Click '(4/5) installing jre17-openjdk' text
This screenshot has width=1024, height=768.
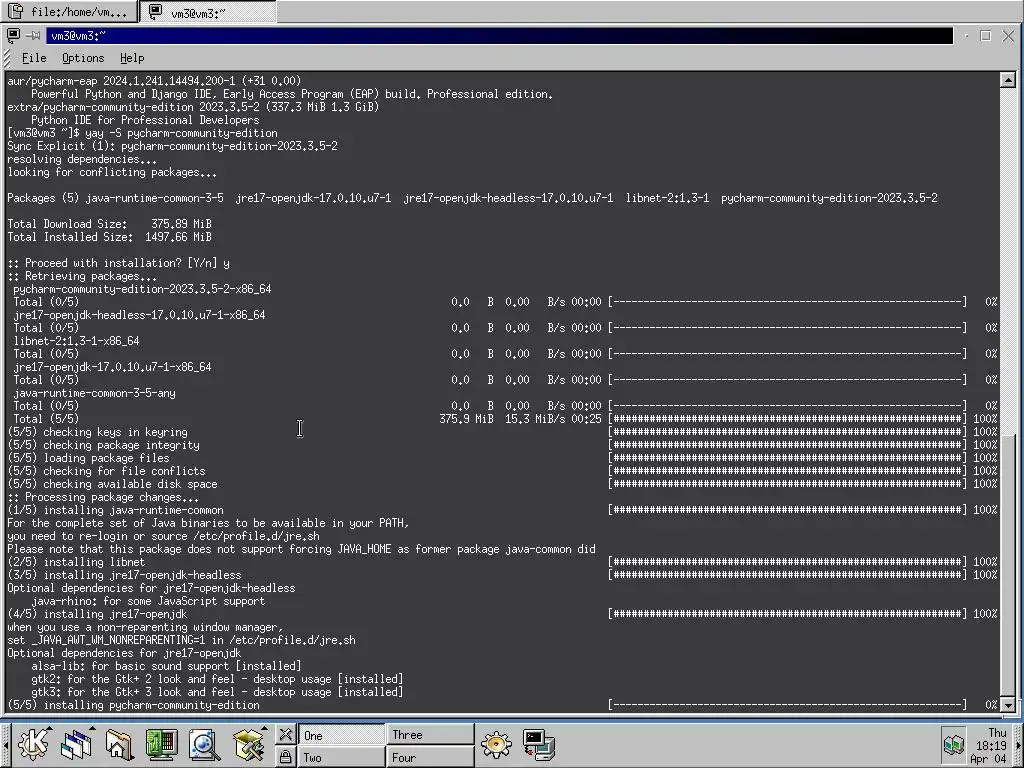click(97, 614)
